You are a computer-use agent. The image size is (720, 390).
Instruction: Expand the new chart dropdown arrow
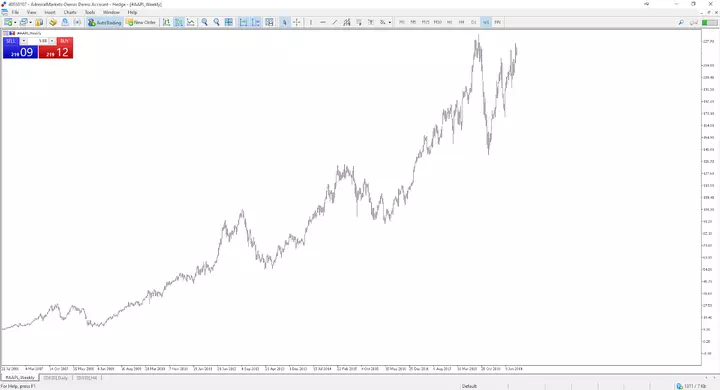(15, 23)
